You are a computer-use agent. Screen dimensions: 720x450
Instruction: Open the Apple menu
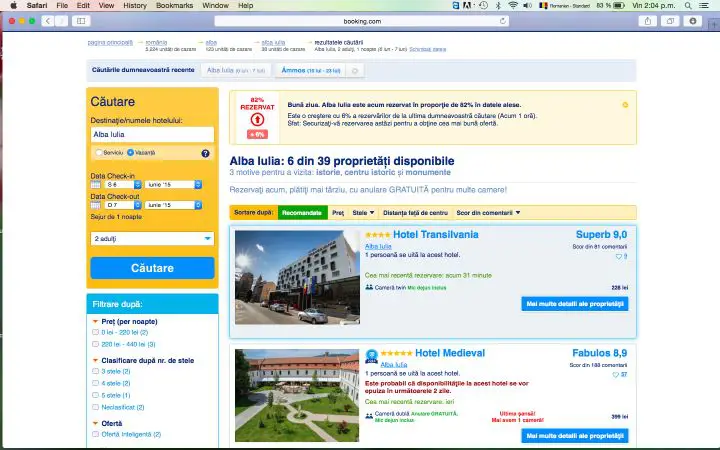coord(13,6)
